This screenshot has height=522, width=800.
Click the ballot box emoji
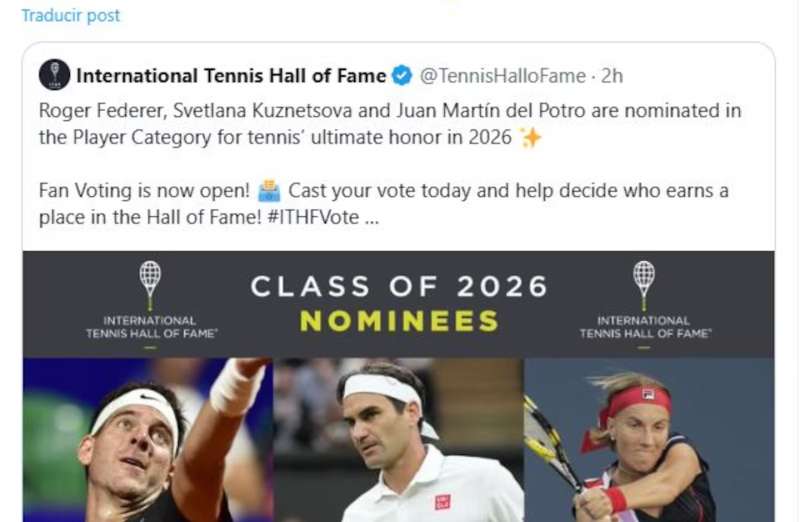tap(269, 190)
